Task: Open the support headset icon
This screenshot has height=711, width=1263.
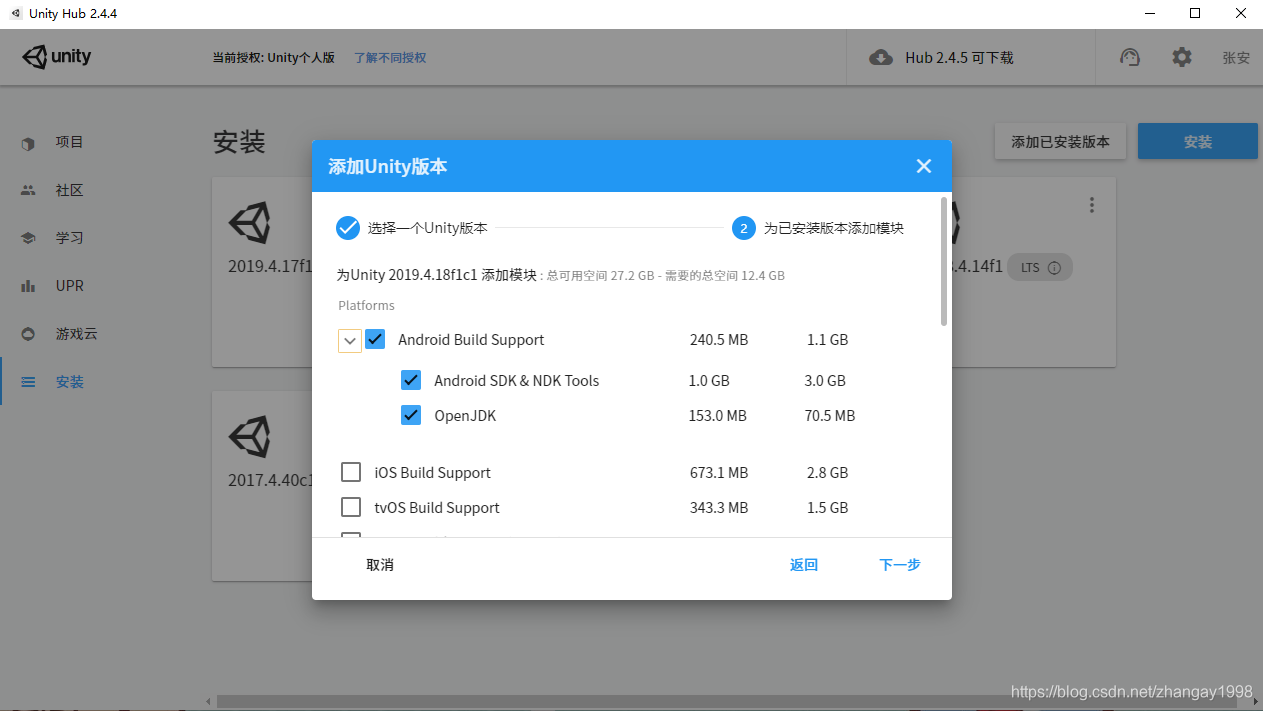Action: pyautogui.click(x=1130, y=57)
